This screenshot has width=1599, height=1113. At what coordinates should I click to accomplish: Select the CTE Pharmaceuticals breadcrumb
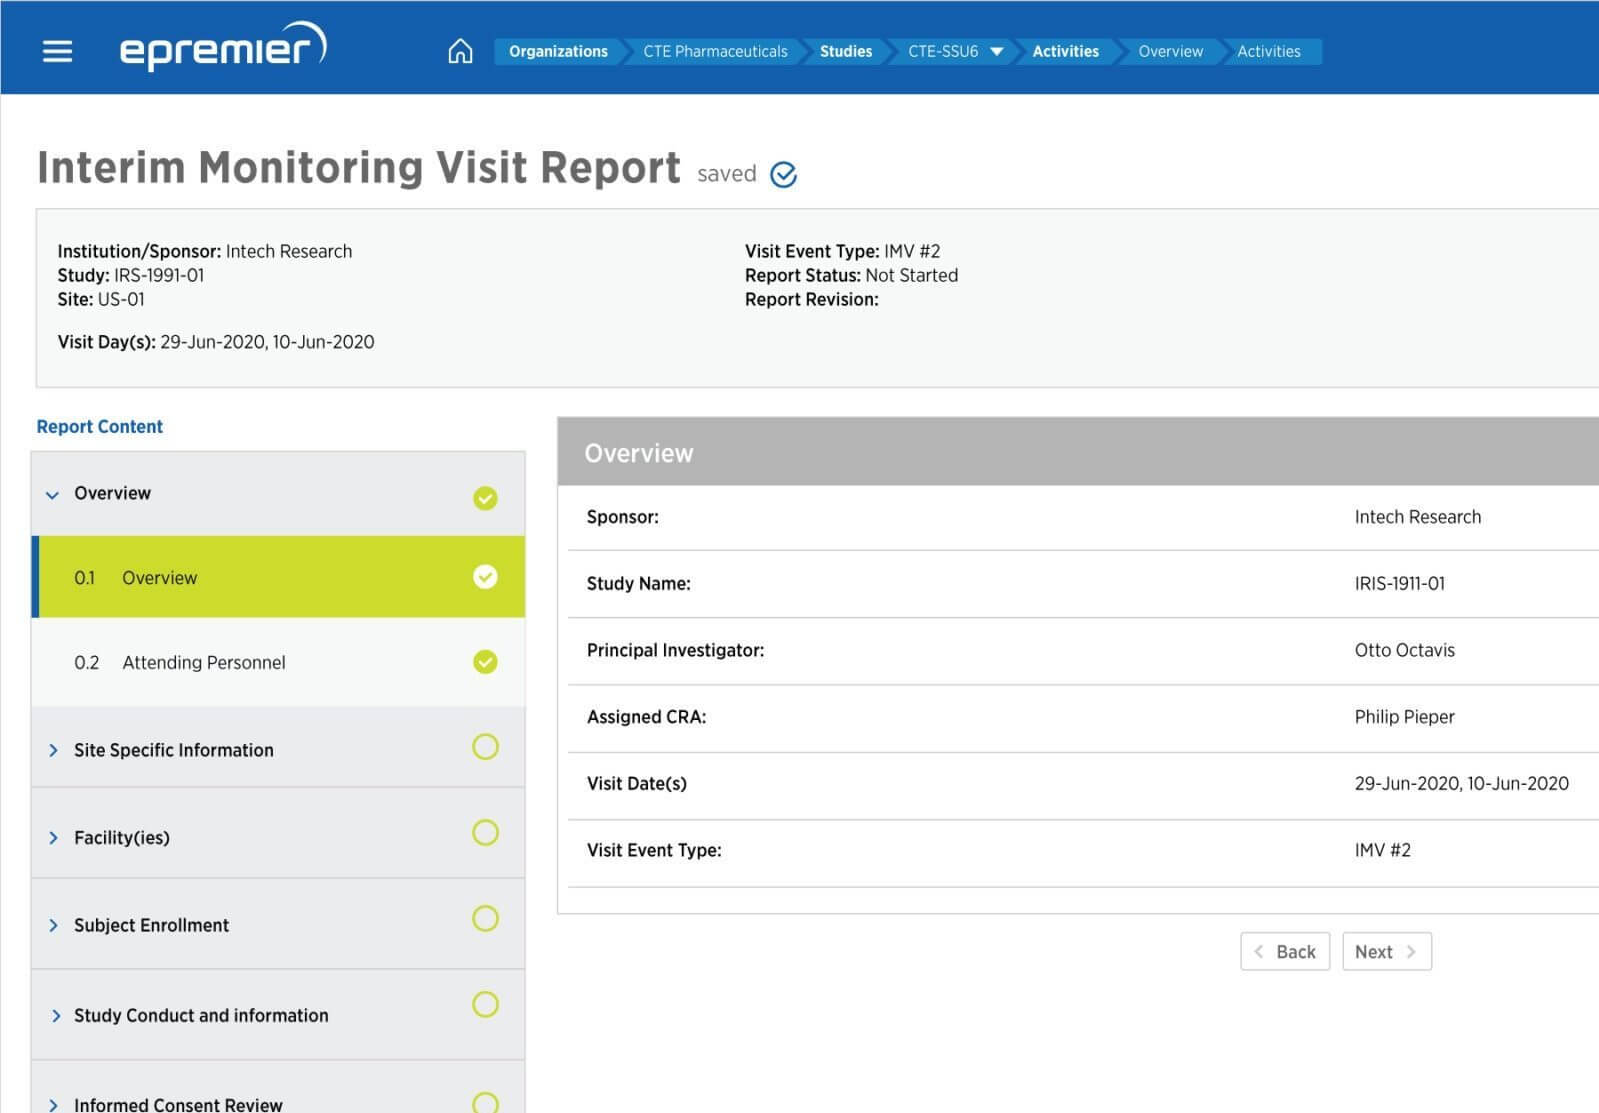(715, 51)
